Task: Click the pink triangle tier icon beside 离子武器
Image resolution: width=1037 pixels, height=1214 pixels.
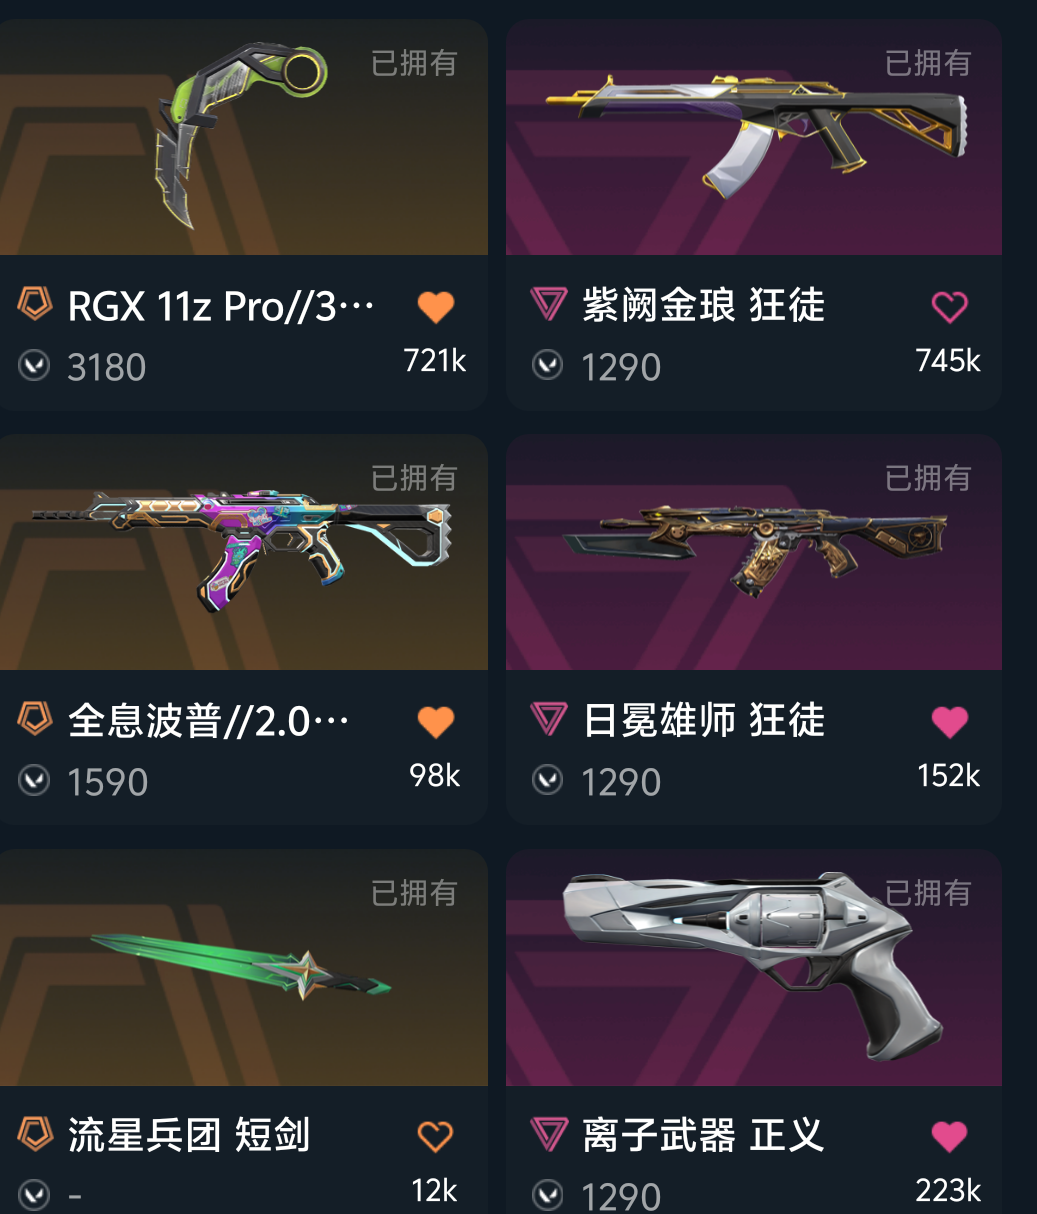Action: (x=548, y=1134)
